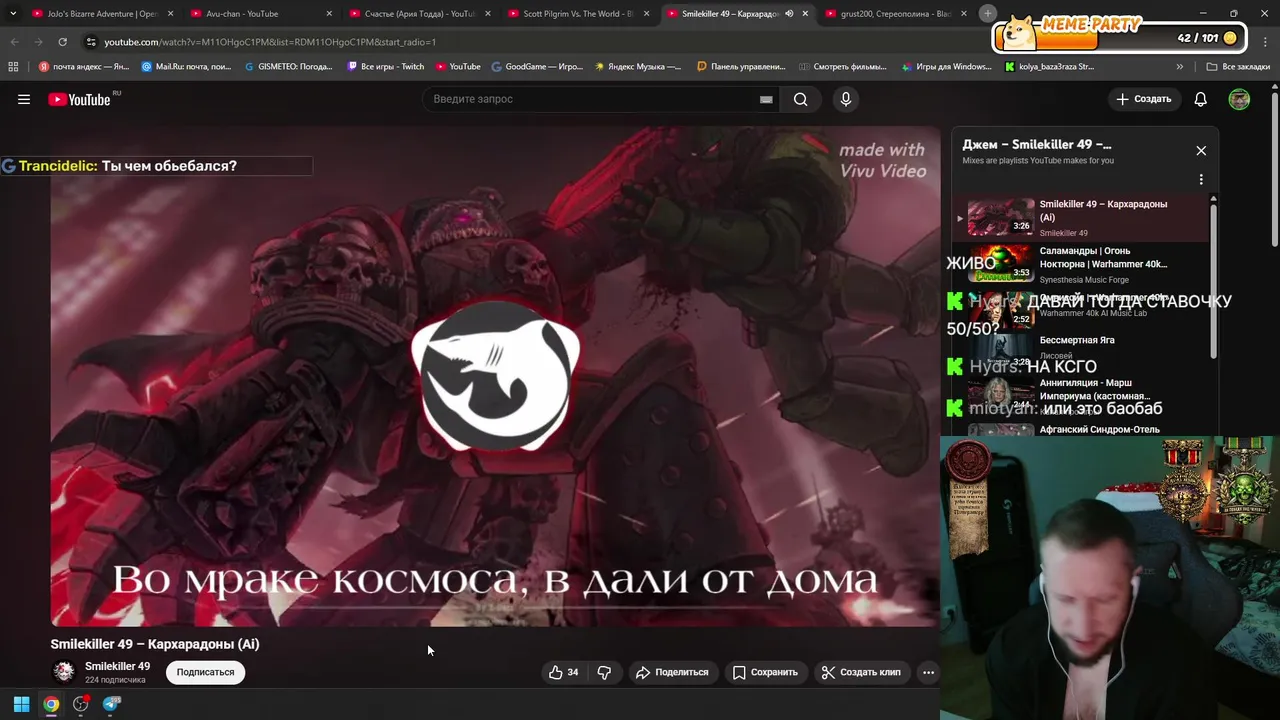Open a new browser tab
This screenshot has width=1280, height=720.
tap(987, 13)
